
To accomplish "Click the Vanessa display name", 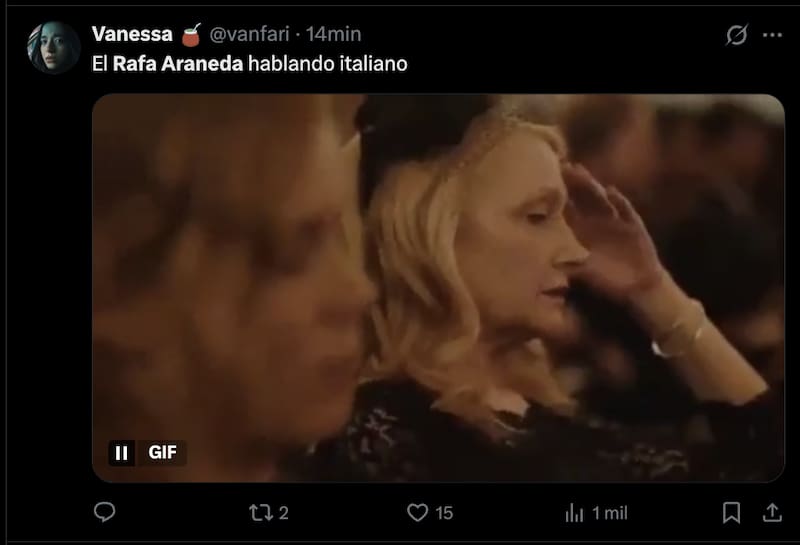I will tap(132, 34).
